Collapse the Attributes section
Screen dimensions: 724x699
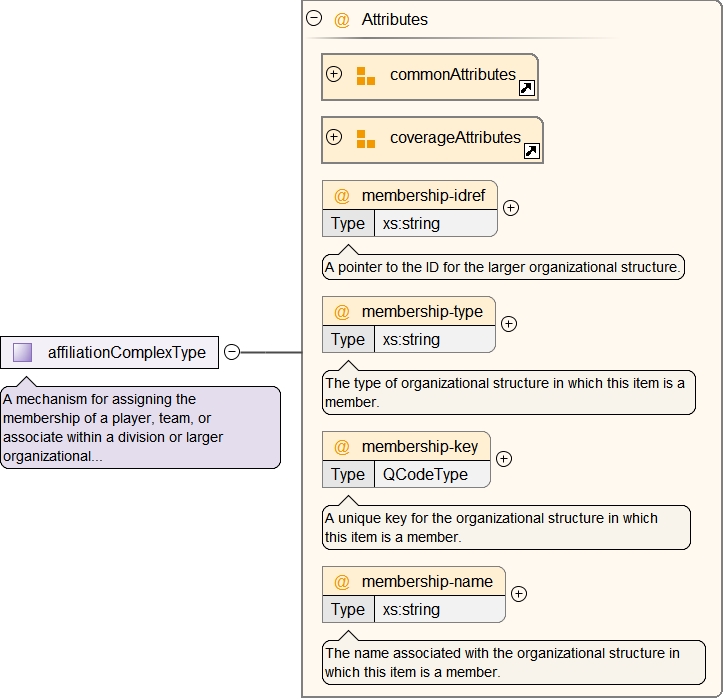tap(314, 18)
